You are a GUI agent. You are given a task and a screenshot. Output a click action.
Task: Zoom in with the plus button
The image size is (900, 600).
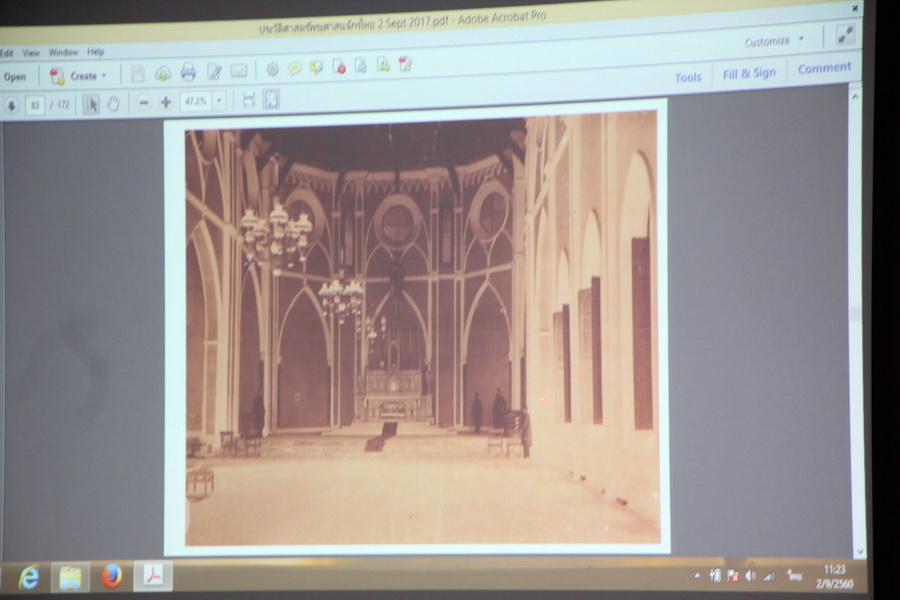(166, 102)
